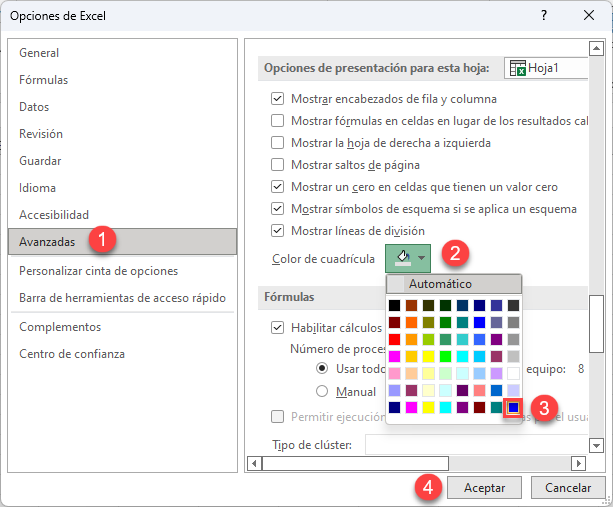Screen dimensions: 613x507
Task: Choose the lime yellow-green swatch
Action: 428,339
